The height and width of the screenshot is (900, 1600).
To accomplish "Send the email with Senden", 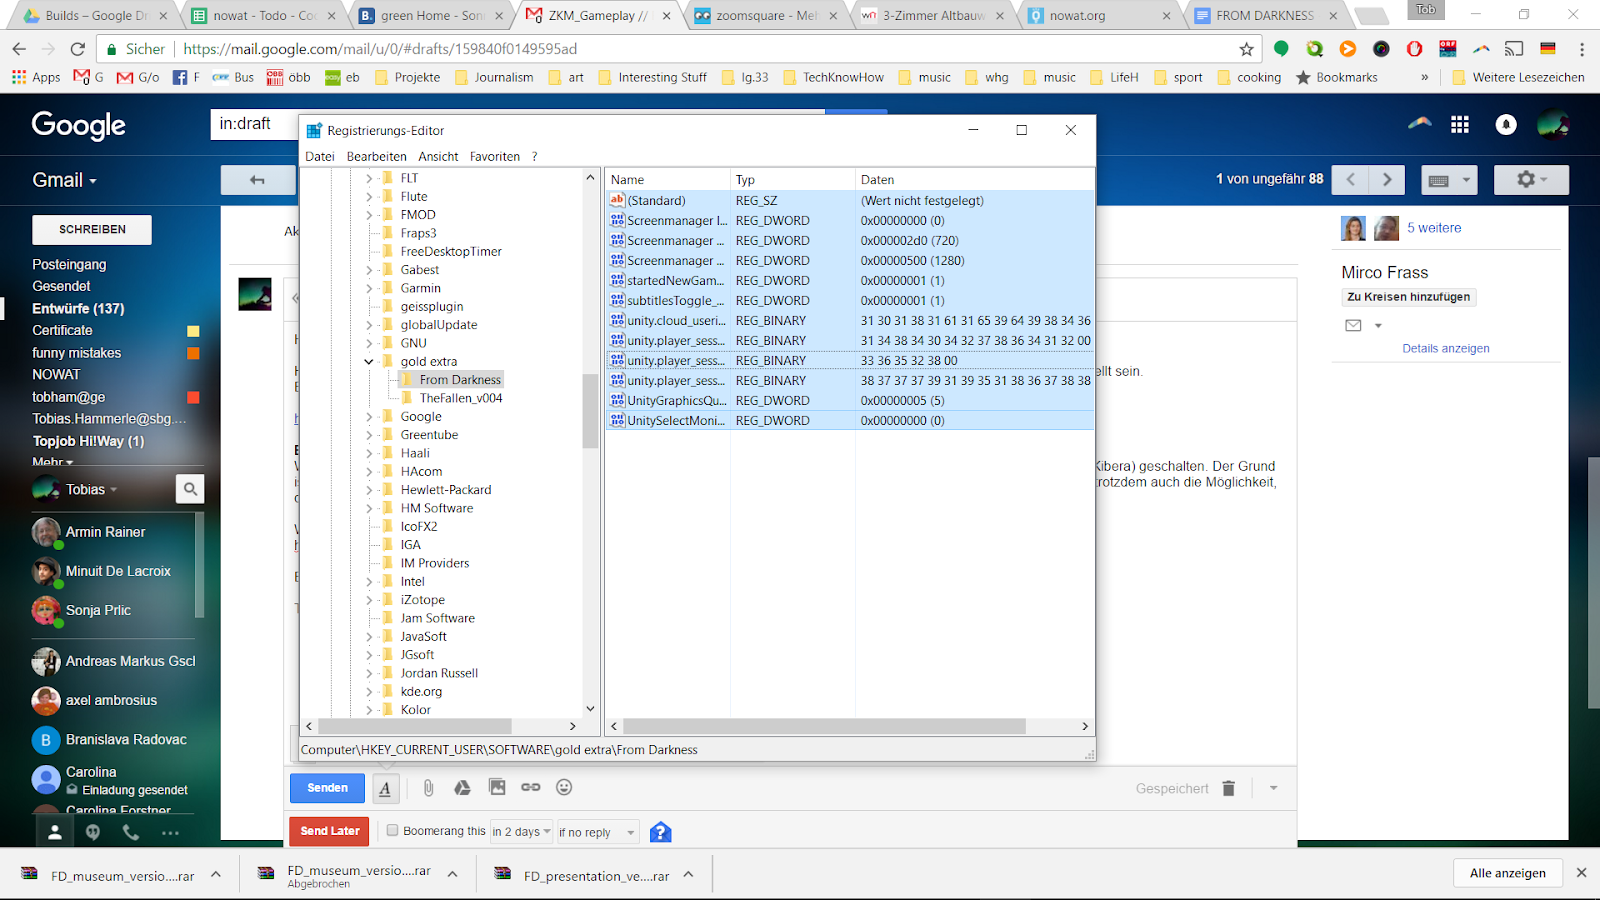I will point(328,788).
